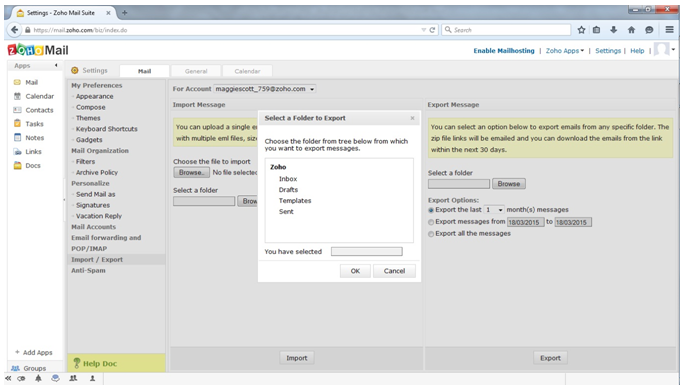Close the Select a Folder dialog

tap(412, 118)
